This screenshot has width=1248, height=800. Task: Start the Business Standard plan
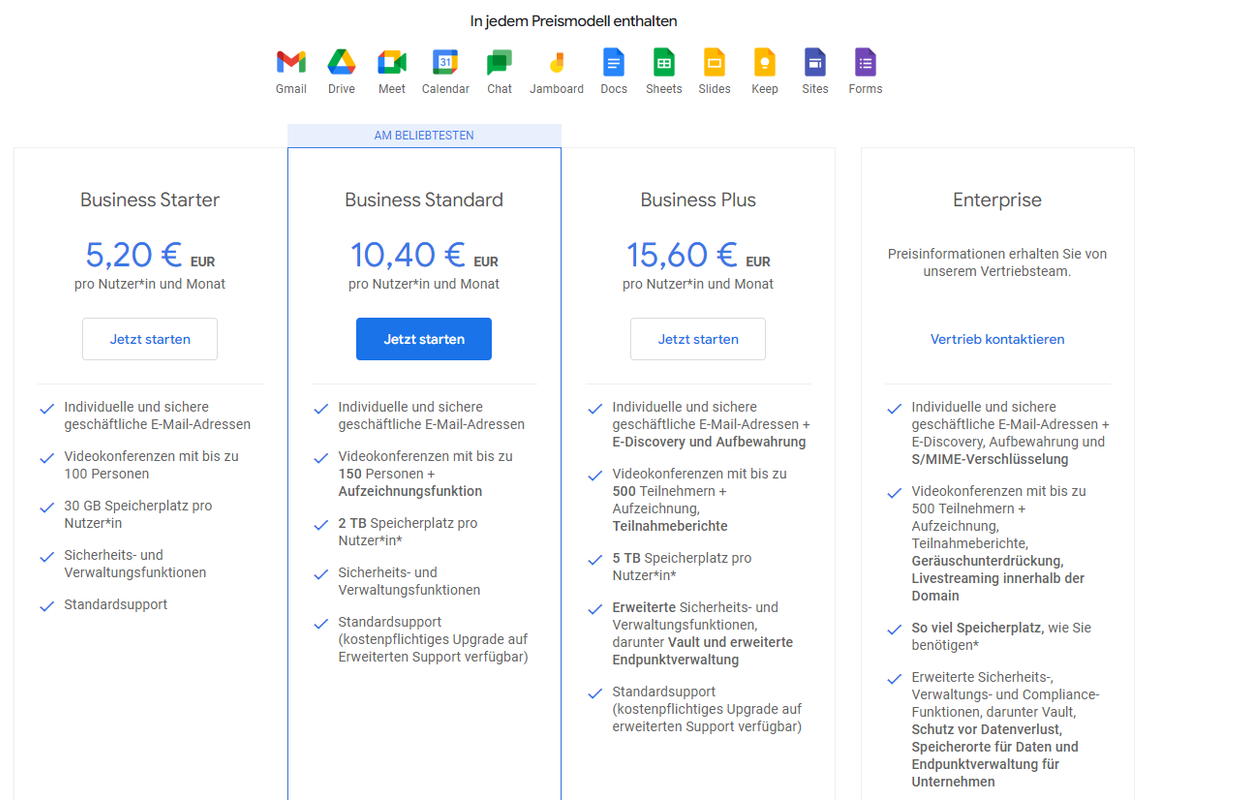pyautogui.click(x=424, y=339)
